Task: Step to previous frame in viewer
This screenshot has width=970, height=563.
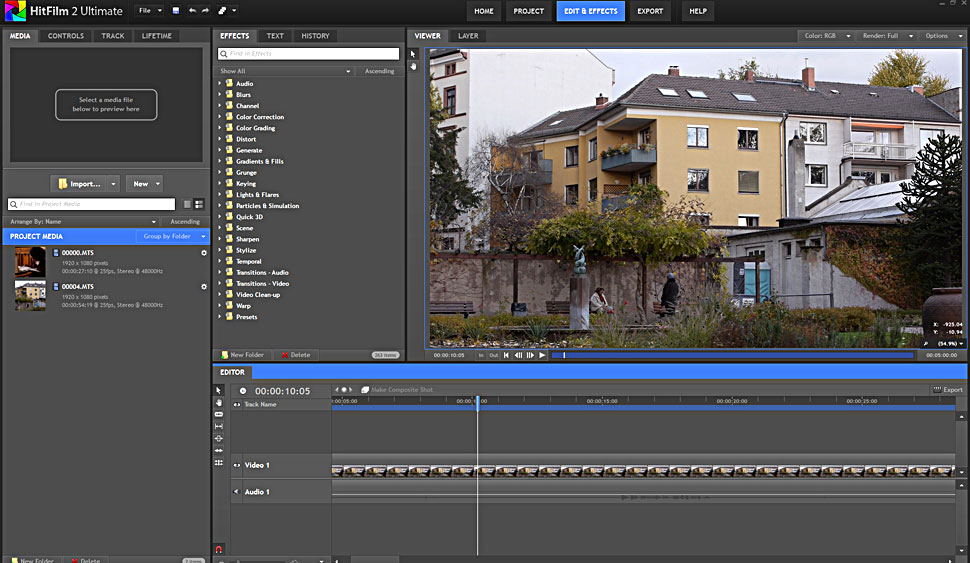Action: coord(519,355)
